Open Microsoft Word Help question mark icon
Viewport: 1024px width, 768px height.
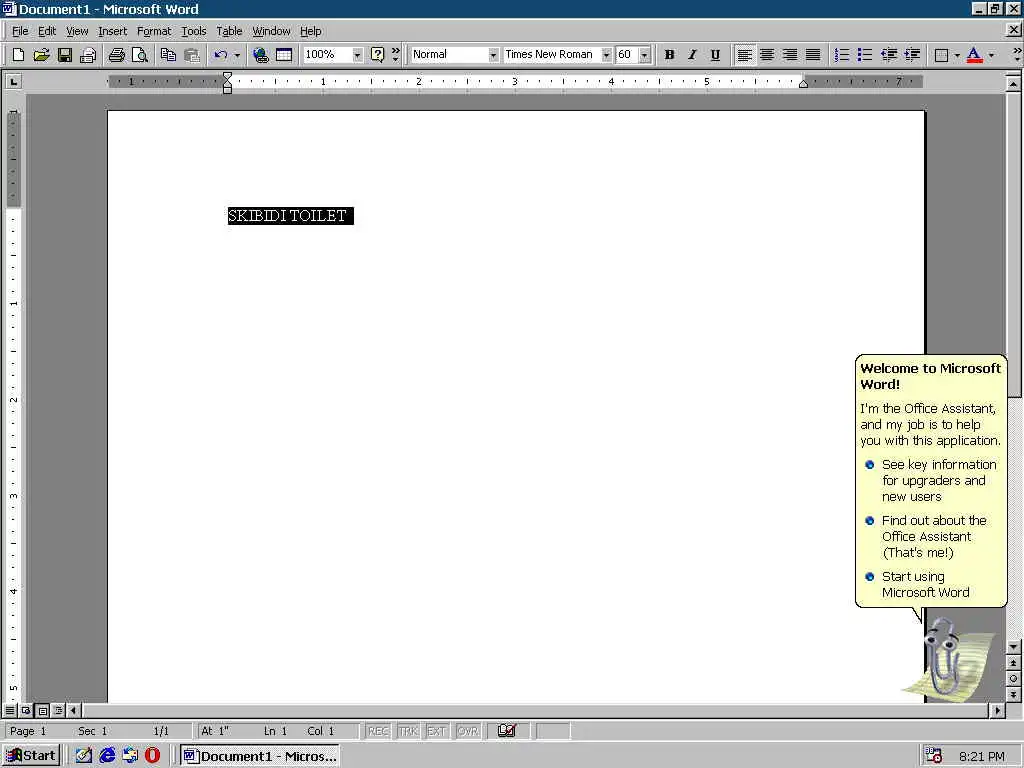(377, 55)
